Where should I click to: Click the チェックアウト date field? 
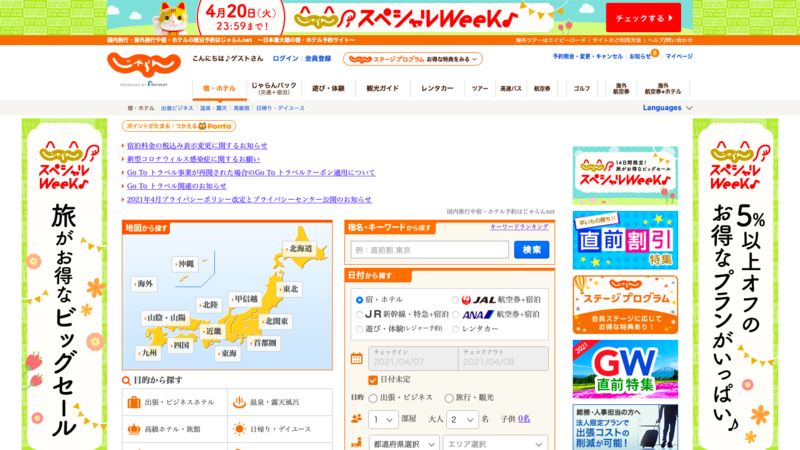pyautogui.click(x=503, y=359)
